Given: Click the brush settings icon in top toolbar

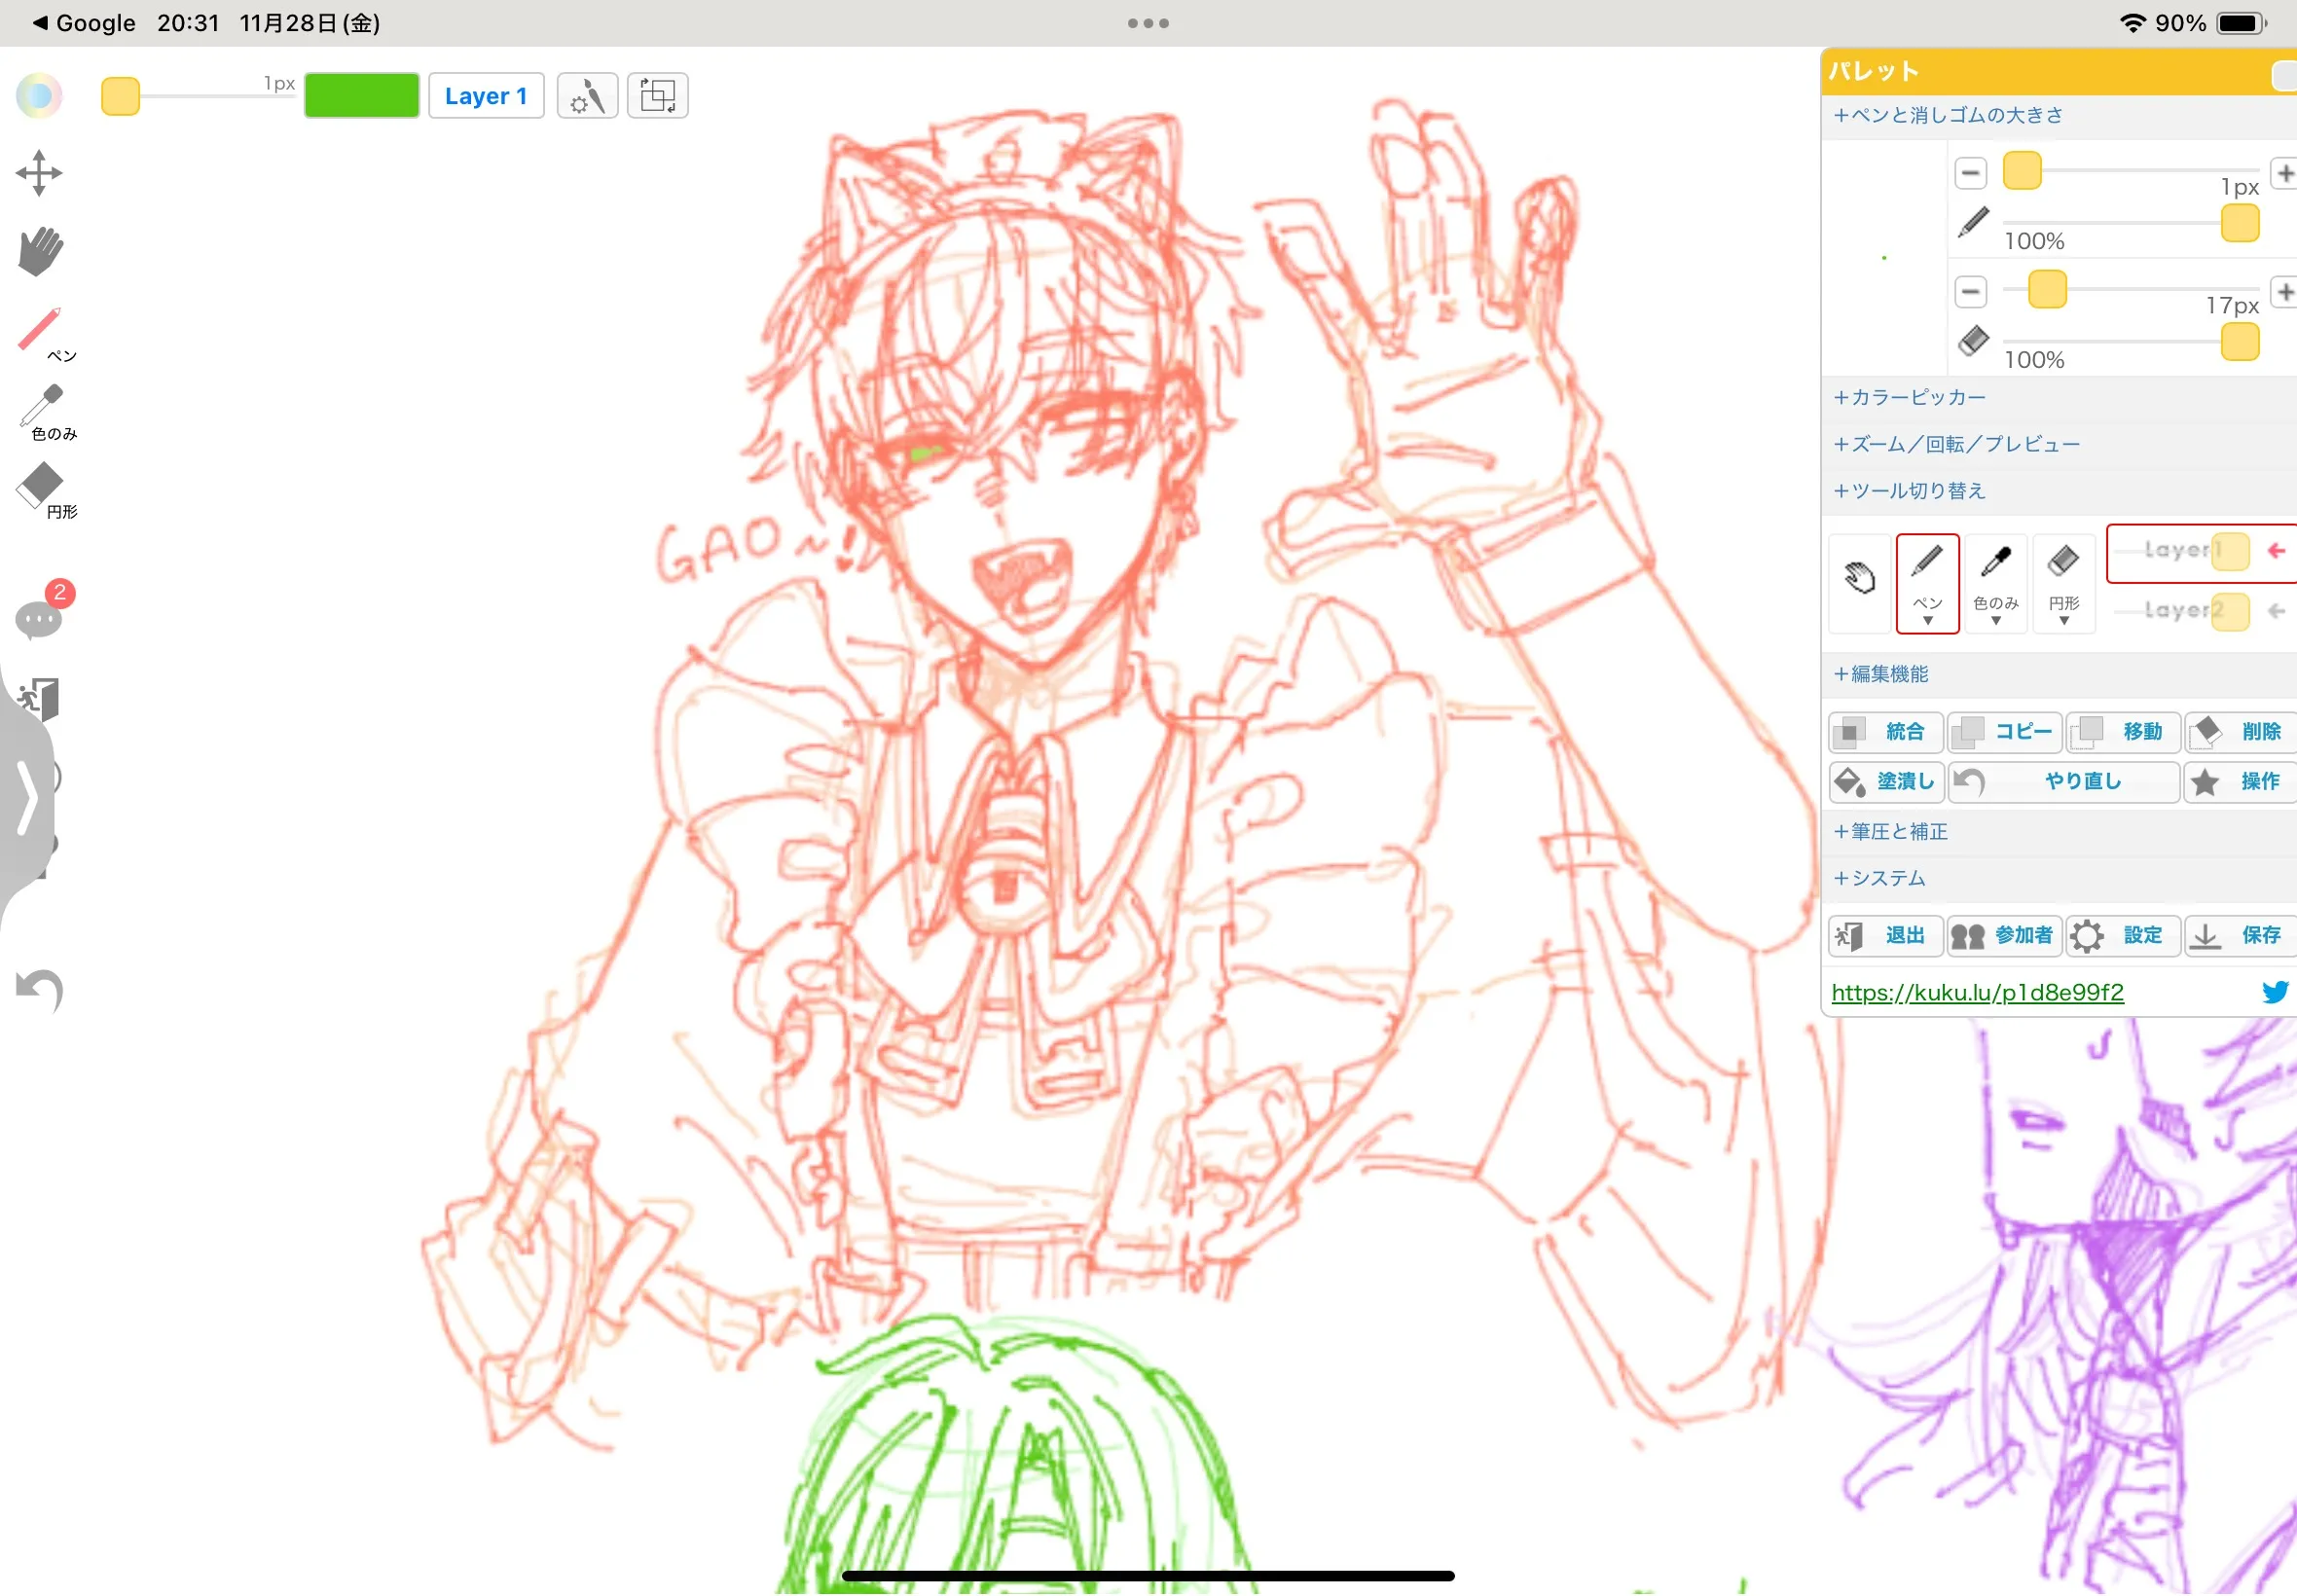Looking at the screenshot, I should pos(587,96).
